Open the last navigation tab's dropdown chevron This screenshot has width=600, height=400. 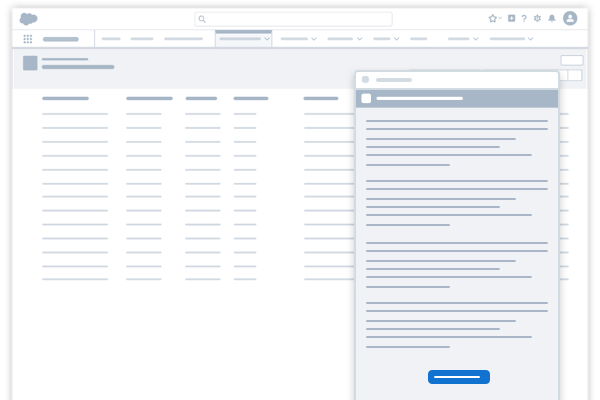pyautogui.click(x=530, y=39)
